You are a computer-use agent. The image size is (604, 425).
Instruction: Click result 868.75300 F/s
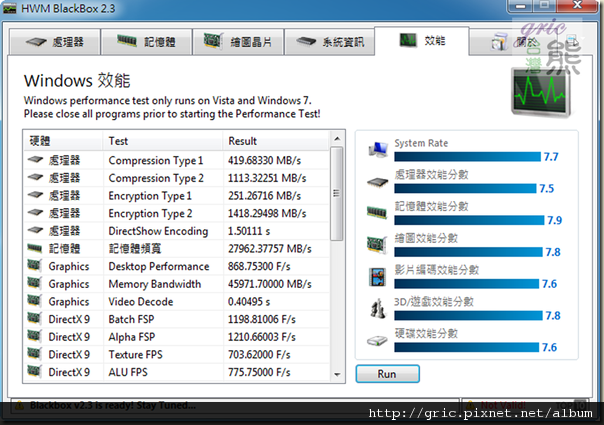coord(259,266)
